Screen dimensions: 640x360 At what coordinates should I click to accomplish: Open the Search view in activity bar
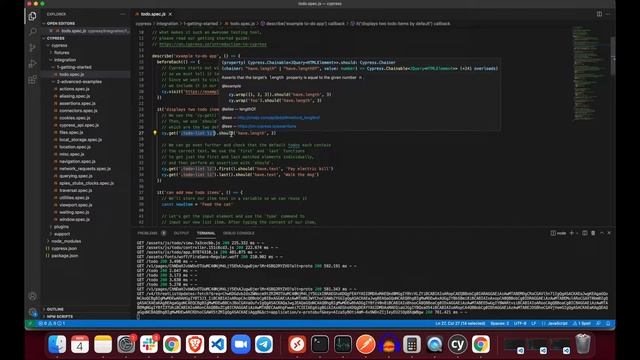32,32
